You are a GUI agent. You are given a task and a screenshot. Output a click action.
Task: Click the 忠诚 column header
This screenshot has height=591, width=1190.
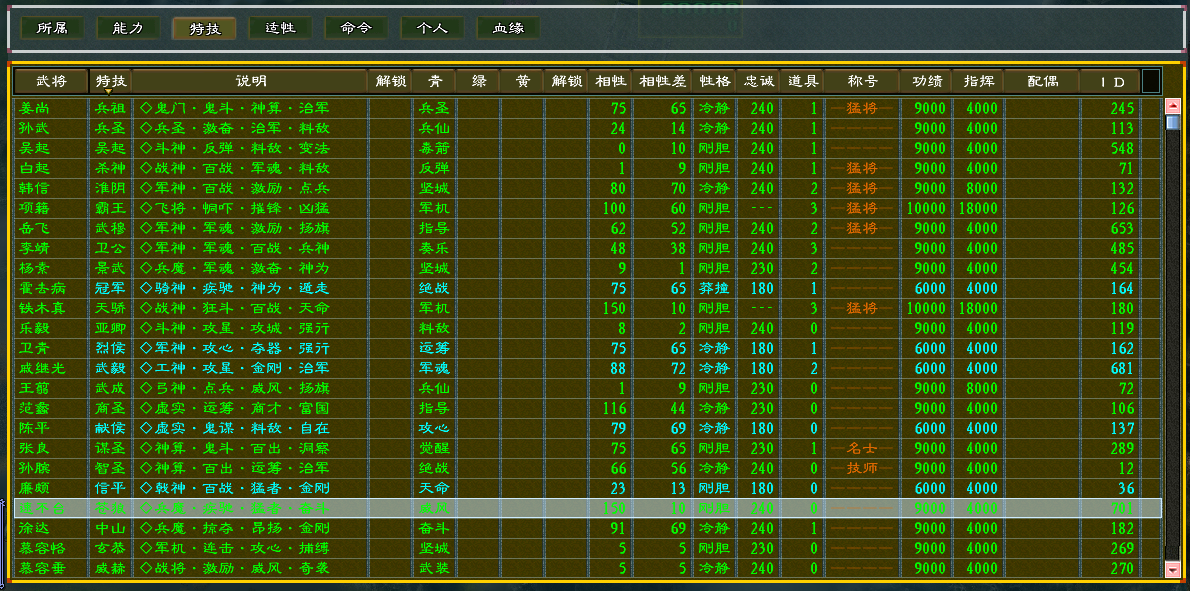[x=758, y=80]
